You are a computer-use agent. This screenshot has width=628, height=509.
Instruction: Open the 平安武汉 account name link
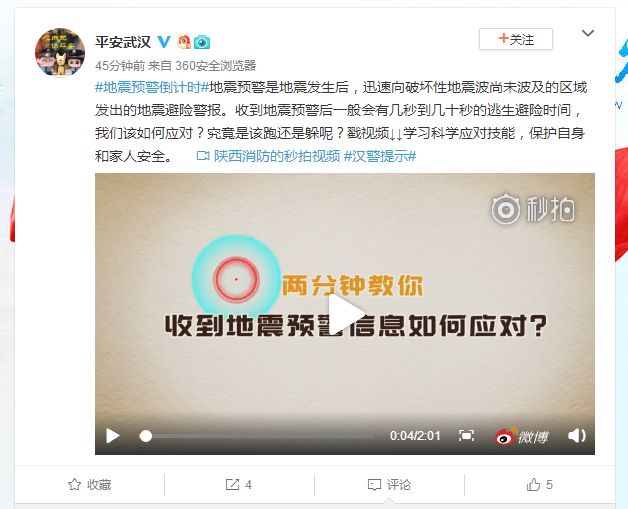pyautogui.click(x=123, y=42)
